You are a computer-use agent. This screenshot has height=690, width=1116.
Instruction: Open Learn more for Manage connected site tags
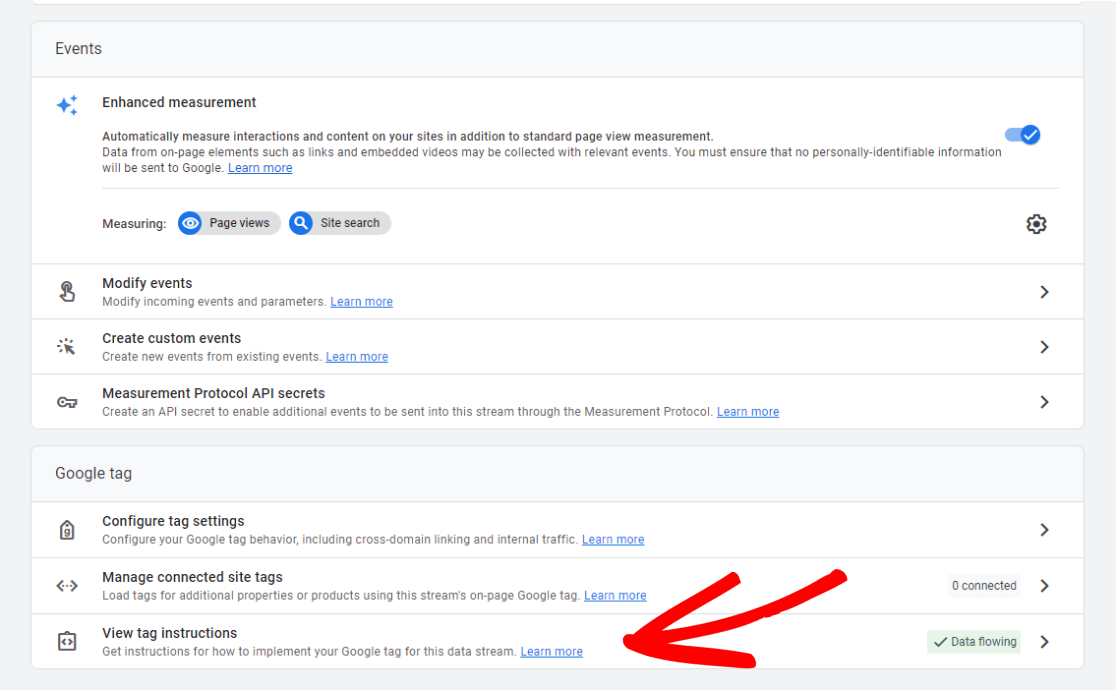tap(615, 595)
